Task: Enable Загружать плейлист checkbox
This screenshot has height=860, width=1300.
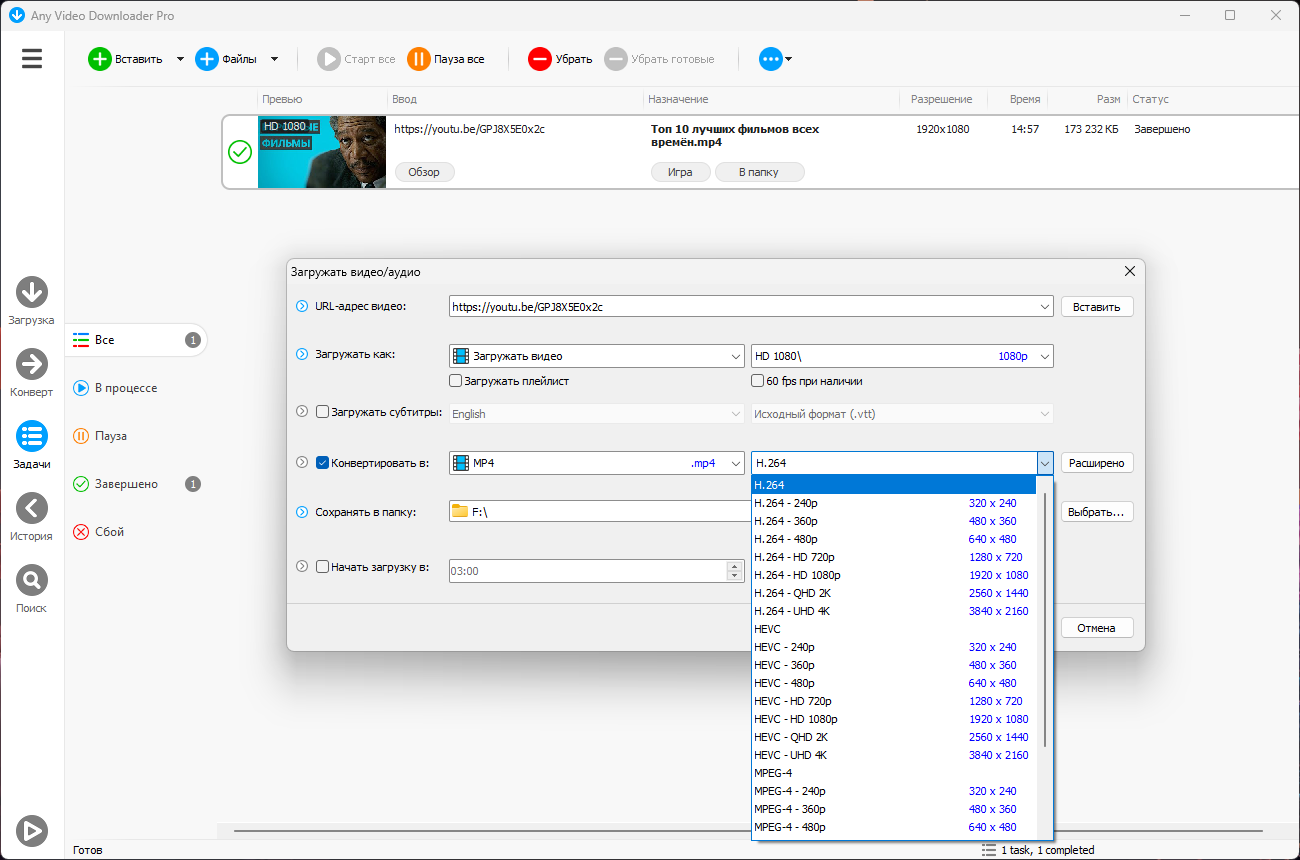Action: coord(456,381)
